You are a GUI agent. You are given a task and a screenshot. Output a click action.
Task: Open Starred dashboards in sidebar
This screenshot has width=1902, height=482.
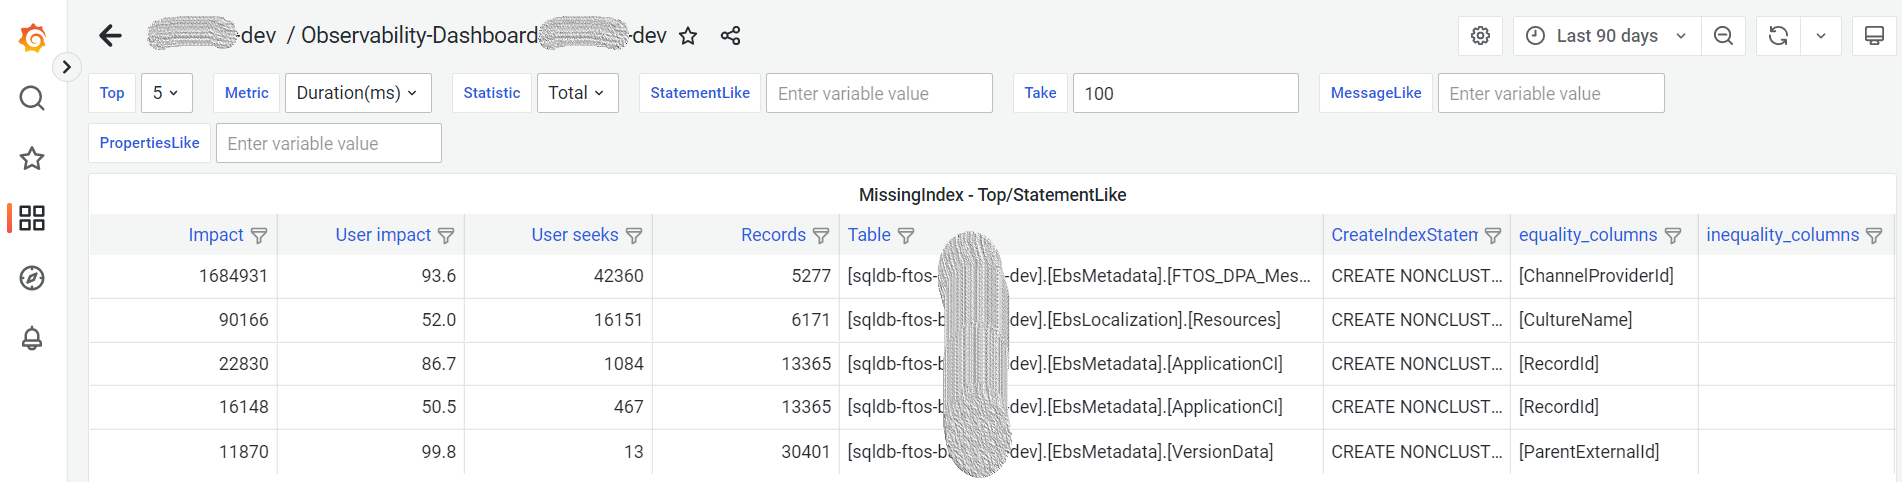tap(32, 158)
